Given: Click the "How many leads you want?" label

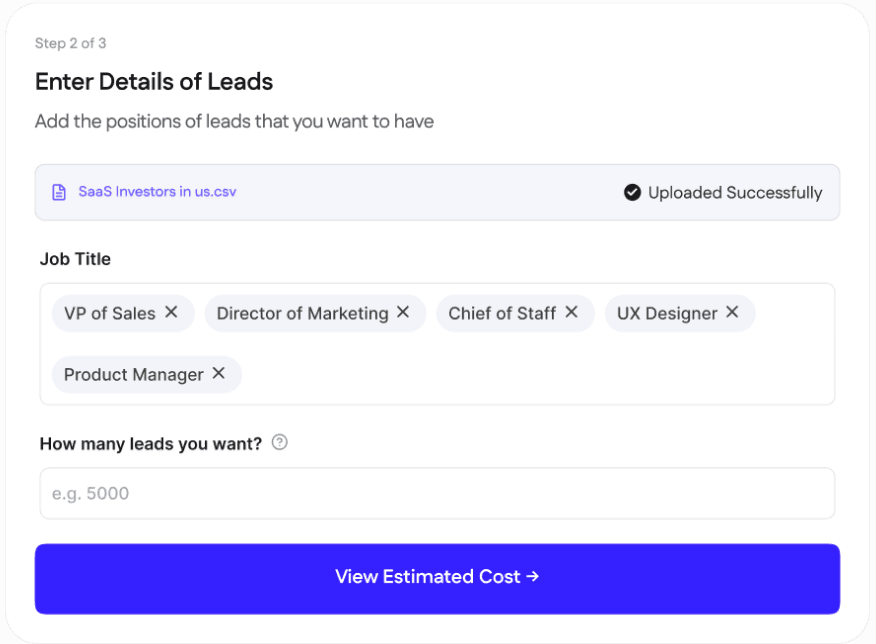Looking at the screenshot, I should 151,443.
